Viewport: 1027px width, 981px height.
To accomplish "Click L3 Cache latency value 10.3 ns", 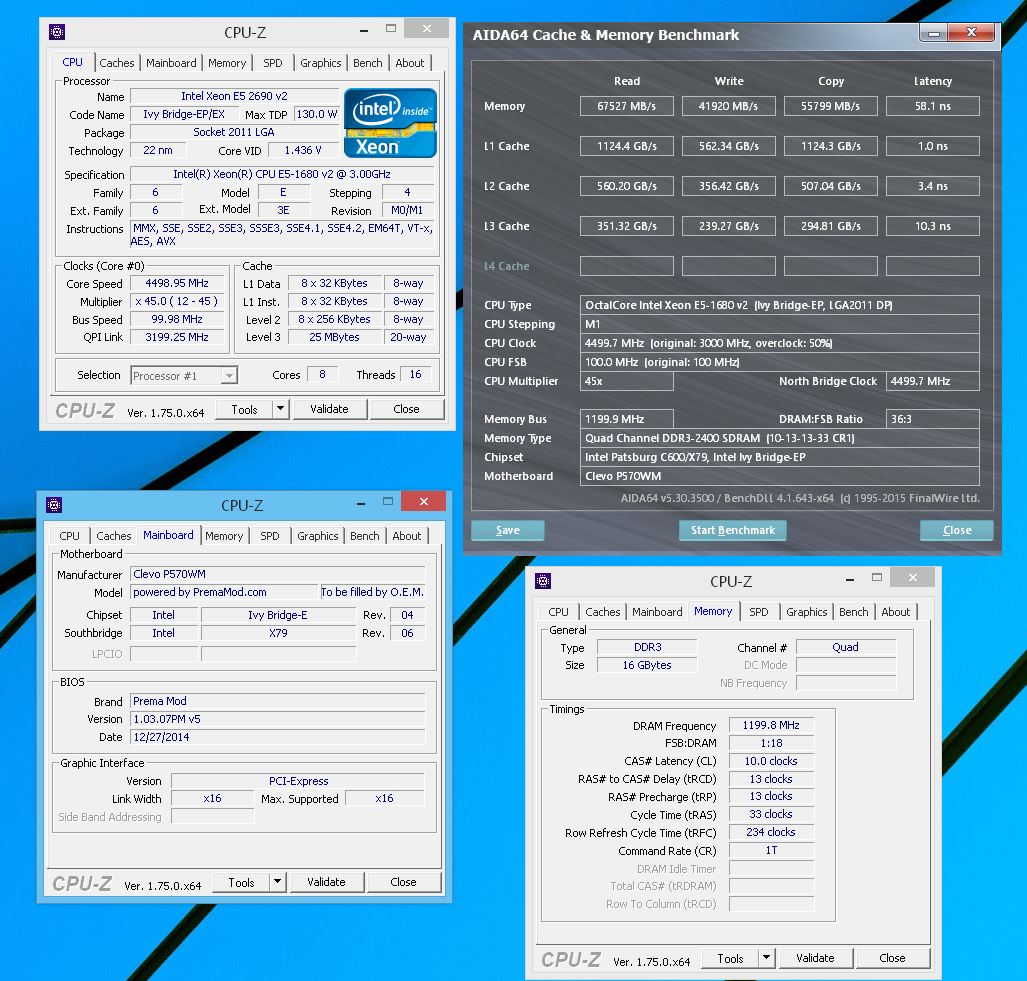I will coord(933,226).
